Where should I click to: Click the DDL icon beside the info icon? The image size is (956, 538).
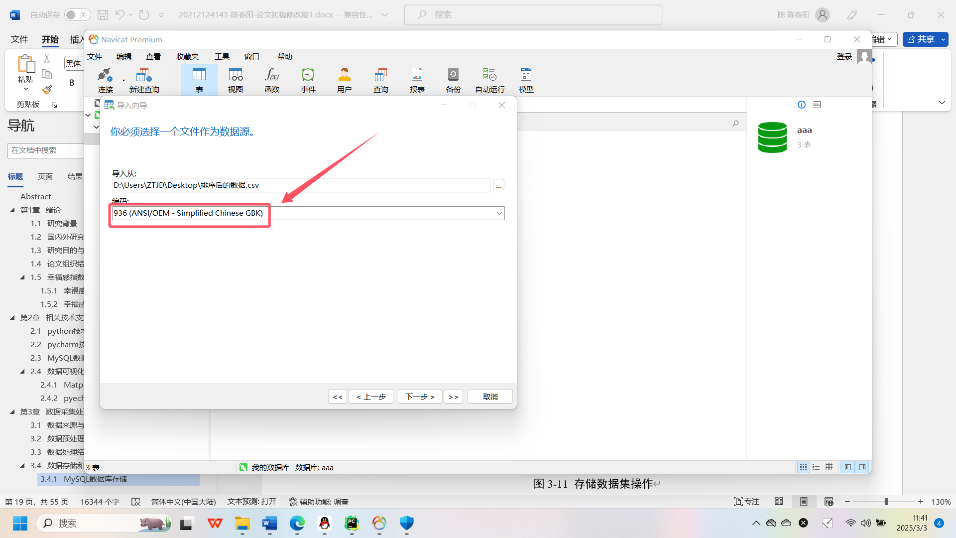pyautogui.click(x=817, y=105)
